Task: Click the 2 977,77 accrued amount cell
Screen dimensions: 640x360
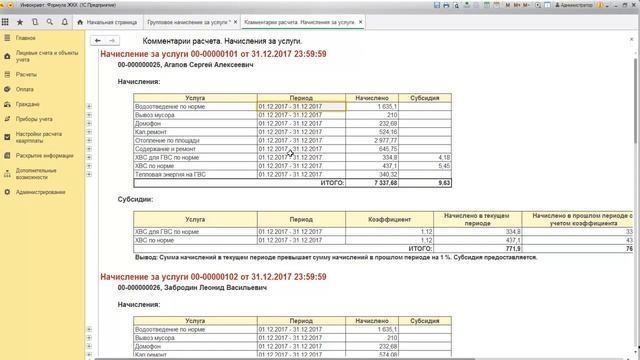Action: (x=372, y=140)
